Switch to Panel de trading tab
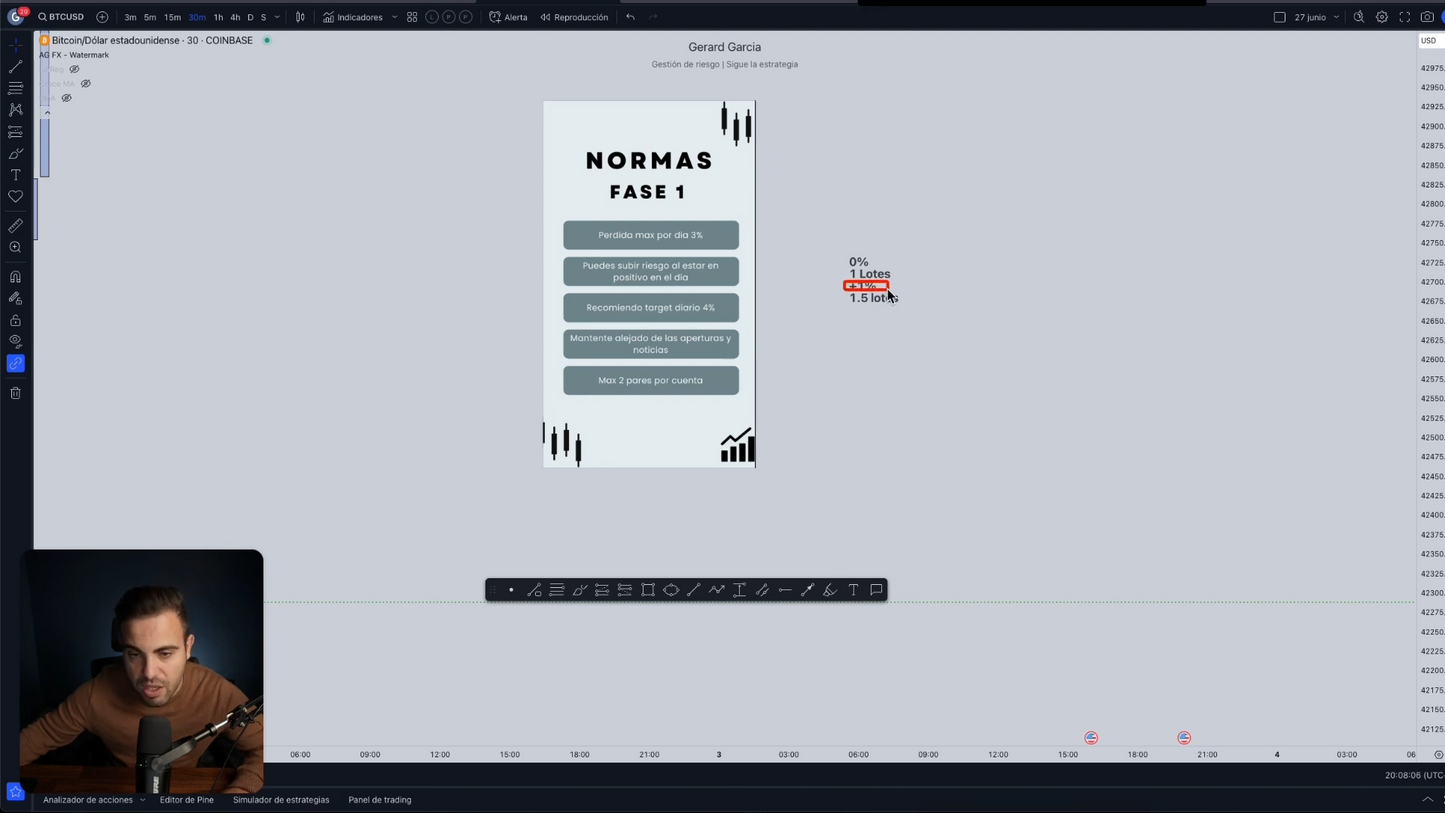The width and height of the screenshot is (1445, 813). click(379, 800)
